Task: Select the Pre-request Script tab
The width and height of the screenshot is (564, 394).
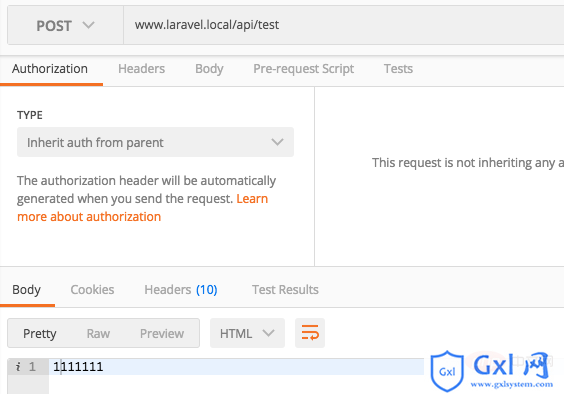Action: 303,69
